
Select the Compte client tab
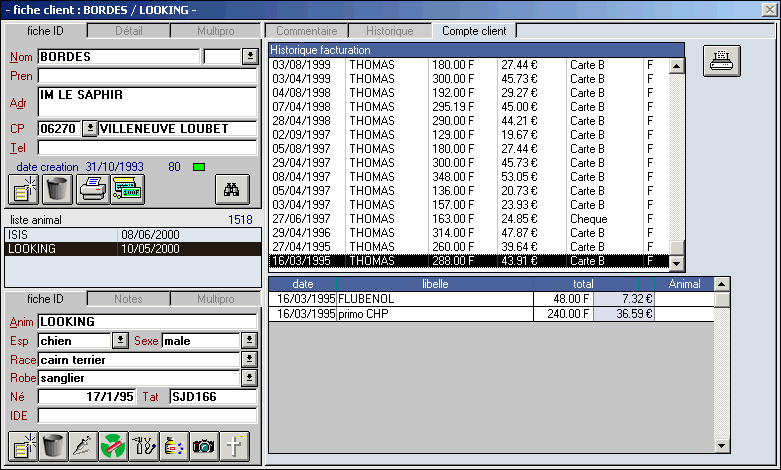pos(474,31)
